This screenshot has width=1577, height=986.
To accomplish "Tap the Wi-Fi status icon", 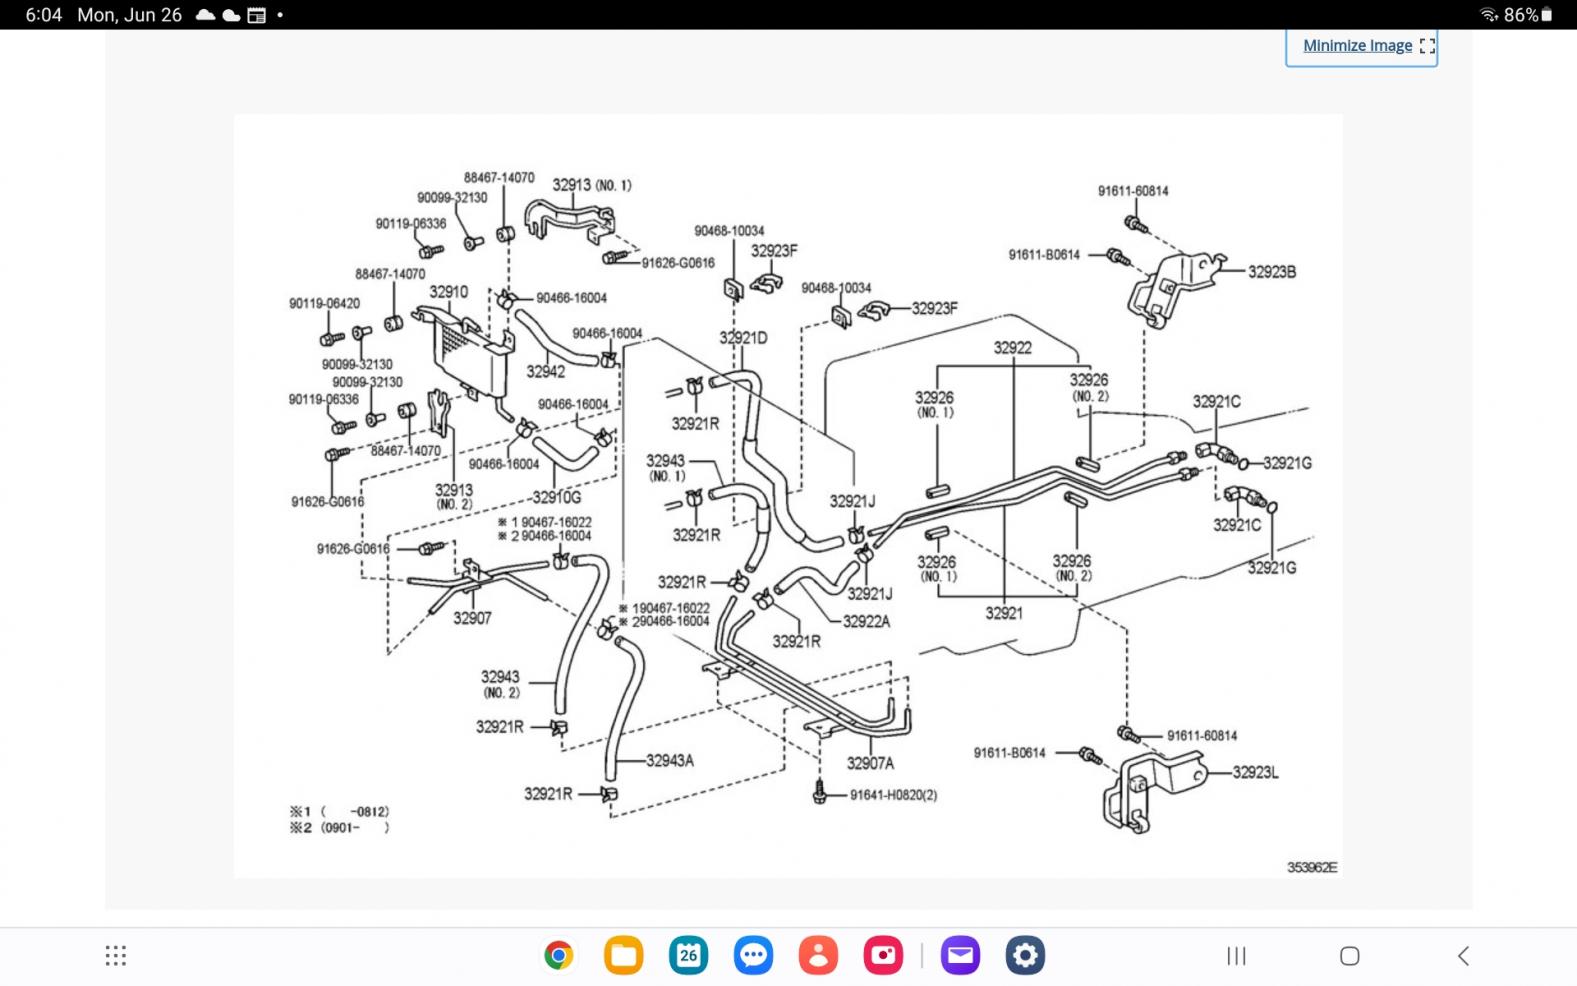I will point(1489,15).
